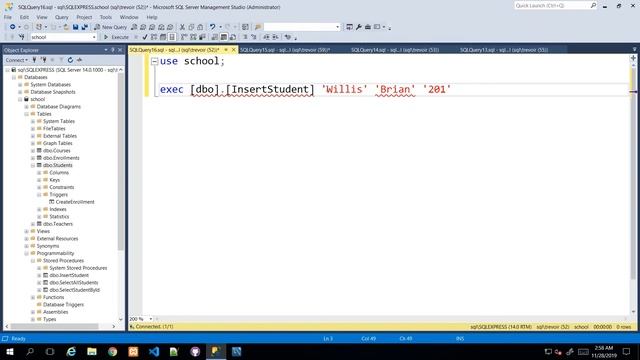640x360 pixels.
Task: Click the Change Connection icon beside database box
Action: [x=22, y=37]
